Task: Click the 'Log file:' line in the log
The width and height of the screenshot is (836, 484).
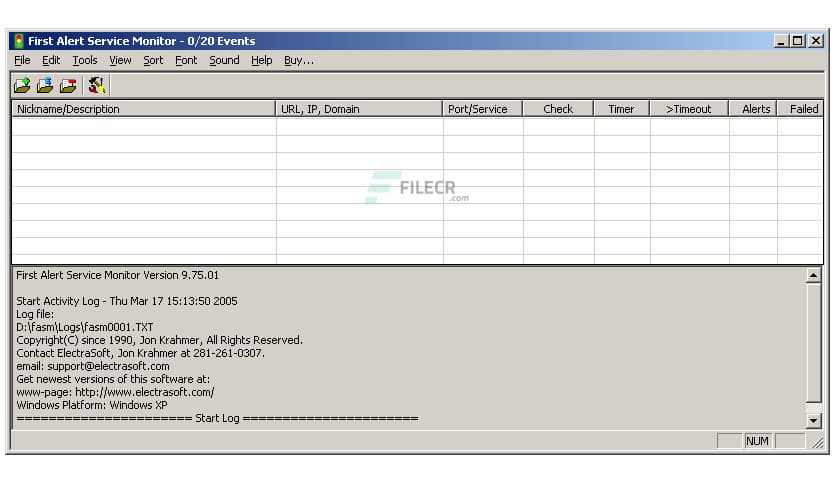Action: [35, 314]
